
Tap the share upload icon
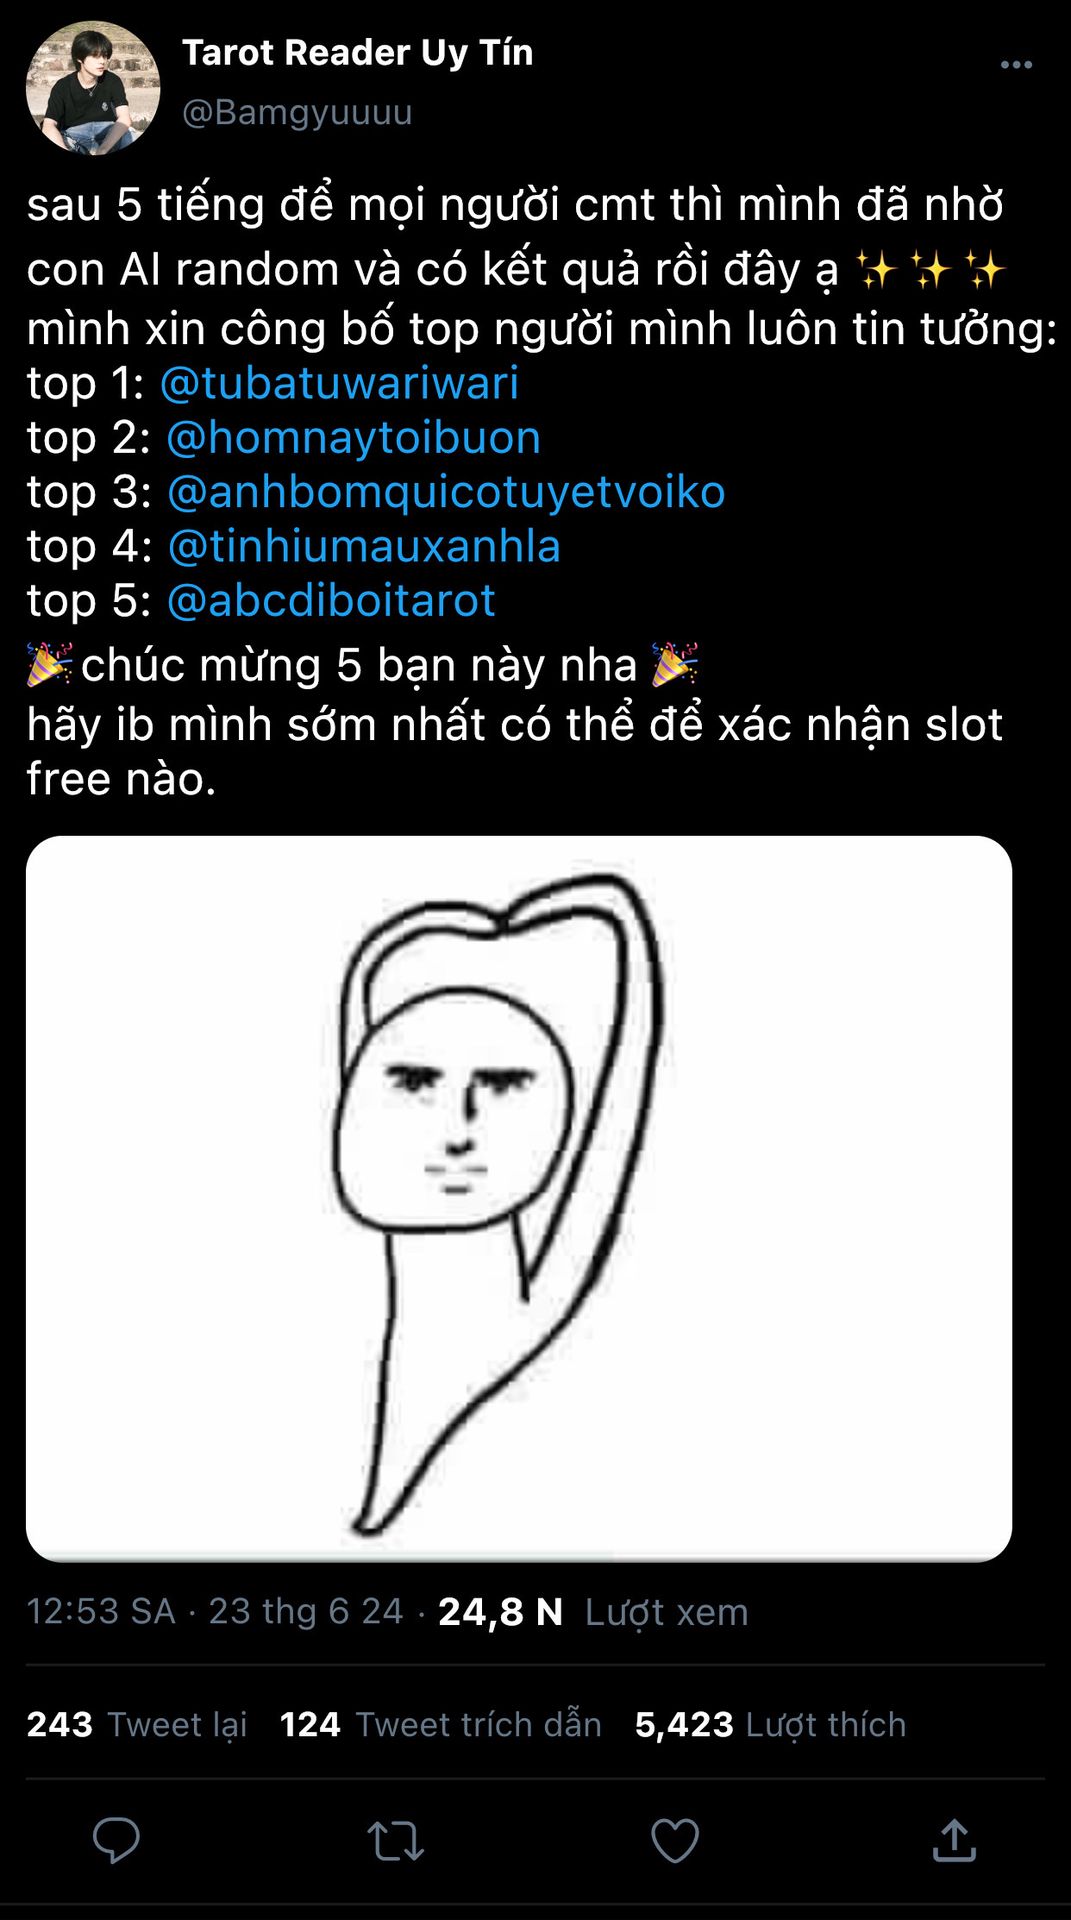point(954,1840)
